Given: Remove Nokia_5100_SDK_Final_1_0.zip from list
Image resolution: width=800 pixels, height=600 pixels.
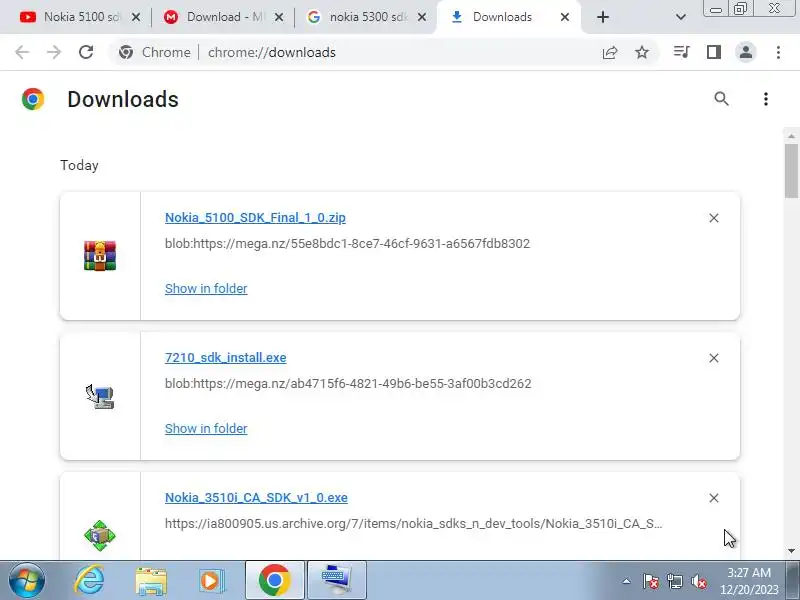Looking at the screenshot, I should (x=714, y=218).
